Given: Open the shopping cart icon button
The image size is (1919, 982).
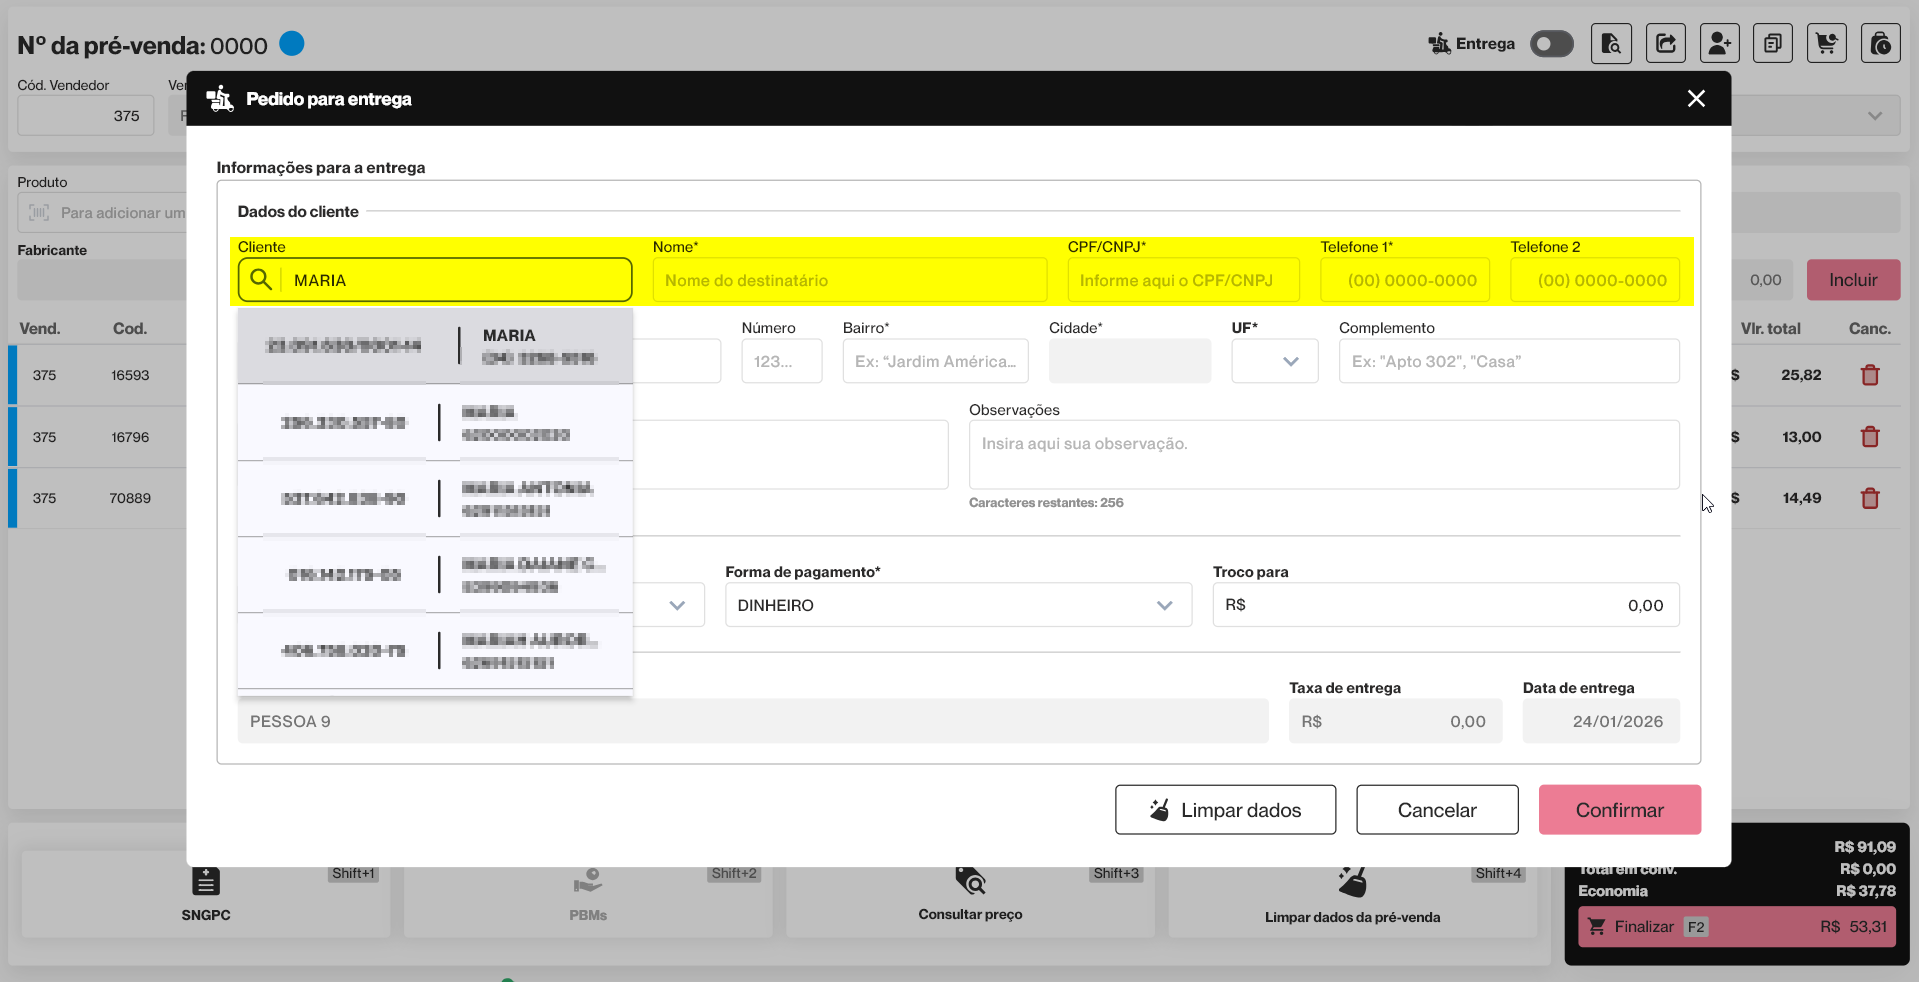Looking at the screenshot, I should (1827, 44).
